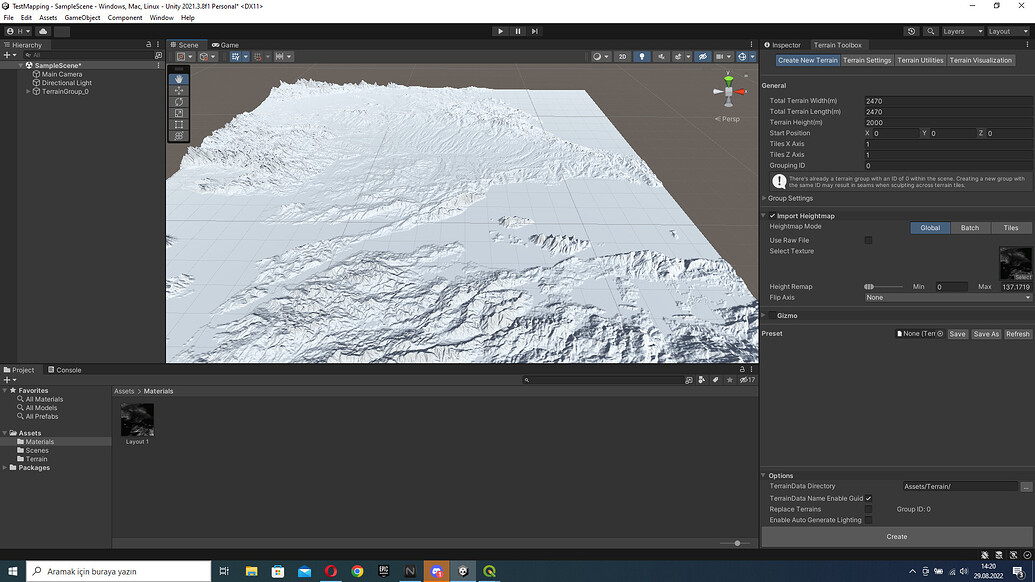Enable Auto Generate Lighting checkbox
The height and width of the screenshot is (582, 1035).
(868, 520)
